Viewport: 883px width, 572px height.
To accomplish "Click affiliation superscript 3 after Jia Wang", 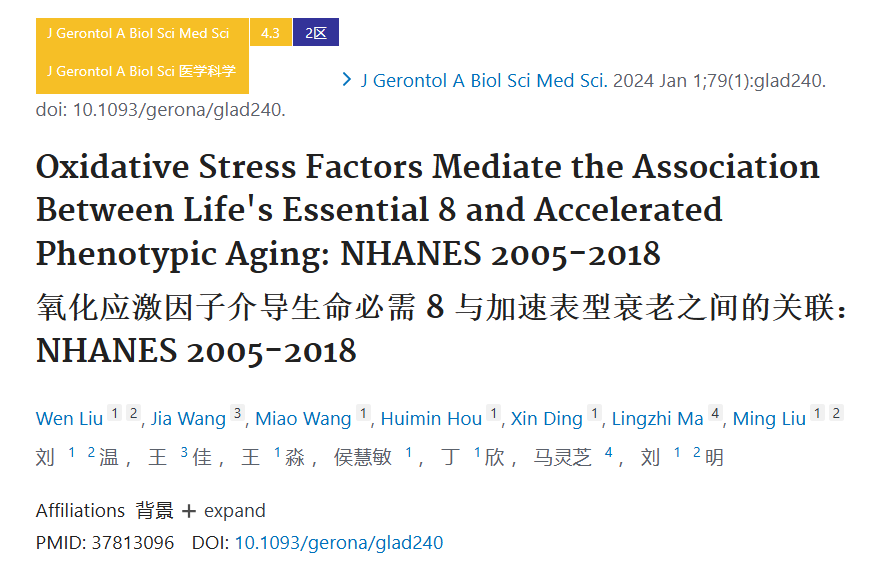I will (238, 413).
